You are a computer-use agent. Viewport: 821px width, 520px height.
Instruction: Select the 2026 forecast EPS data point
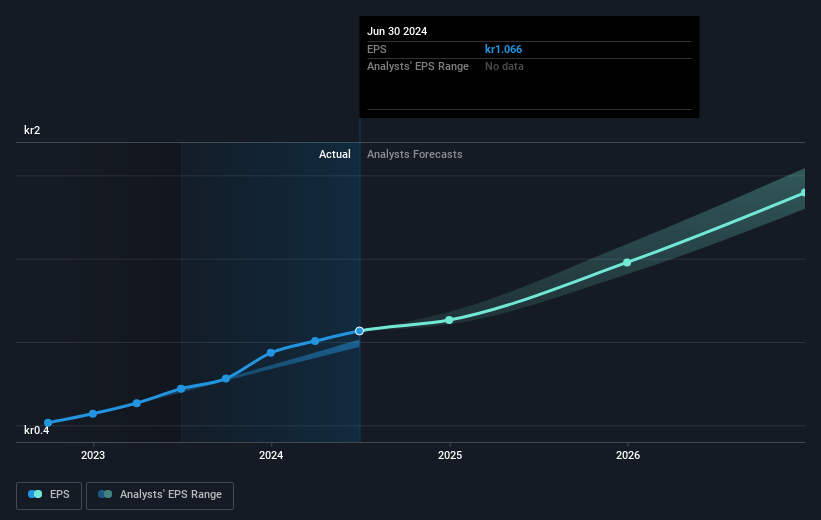(x=627, y=262)
